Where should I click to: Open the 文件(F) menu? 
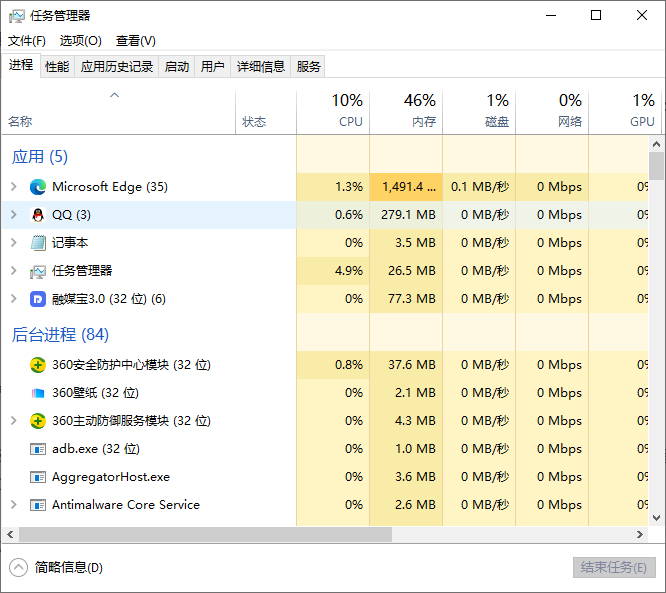click(x=27, y=41)
